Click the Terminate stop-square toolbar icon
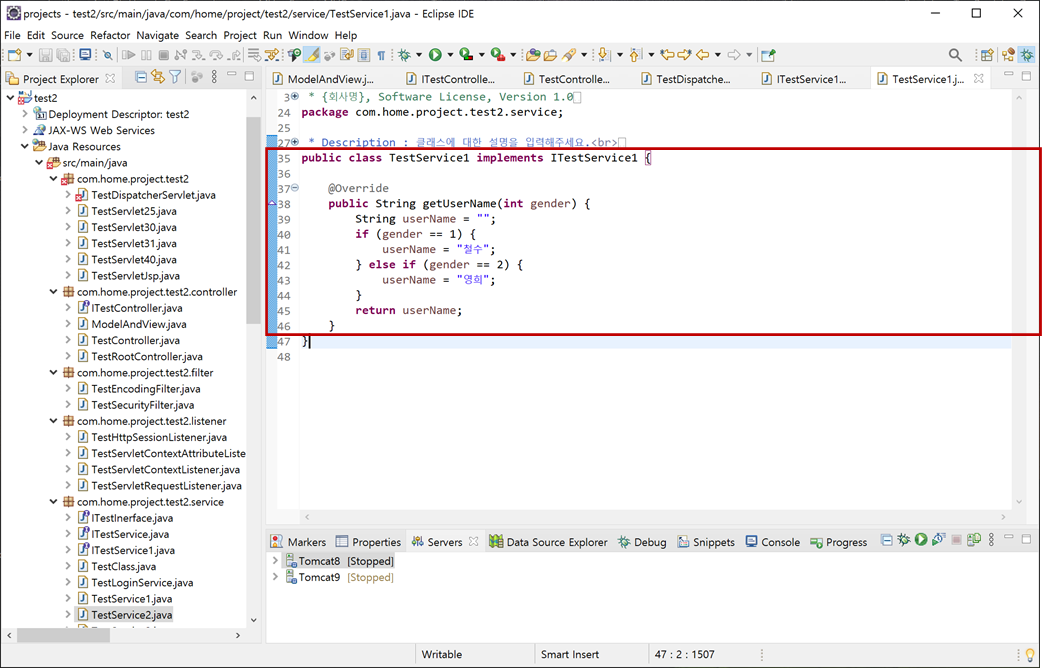The width and height of the screenshot is (1042, 668). (x=163, y=55)
